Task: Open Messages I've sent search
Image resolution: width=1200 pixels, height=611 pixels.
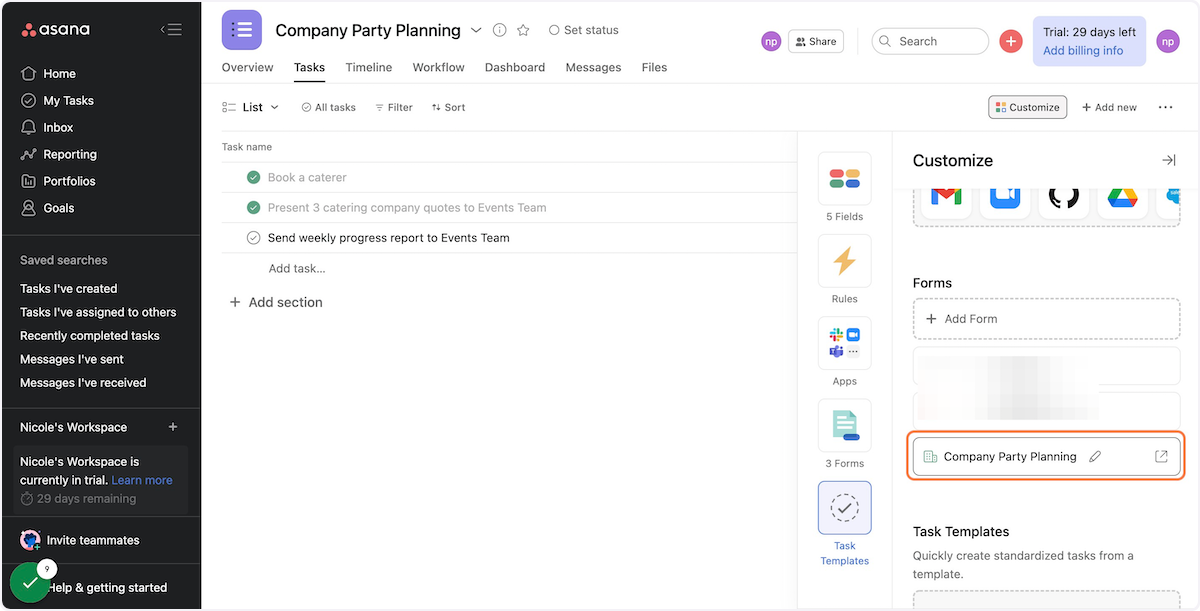Action: pos(71,359)
